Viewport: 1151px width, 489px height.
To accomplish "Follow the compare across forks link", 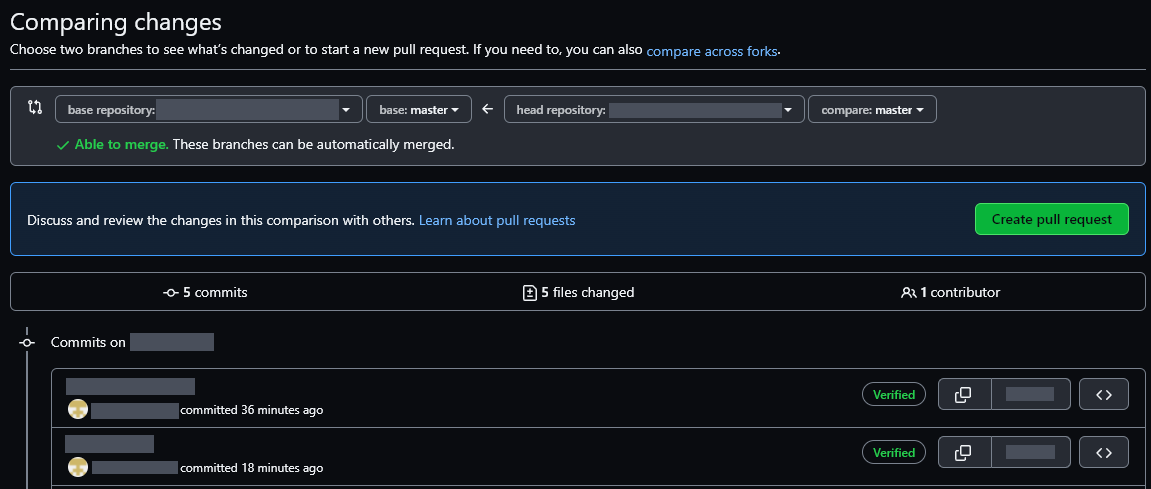I will point(711,50).
